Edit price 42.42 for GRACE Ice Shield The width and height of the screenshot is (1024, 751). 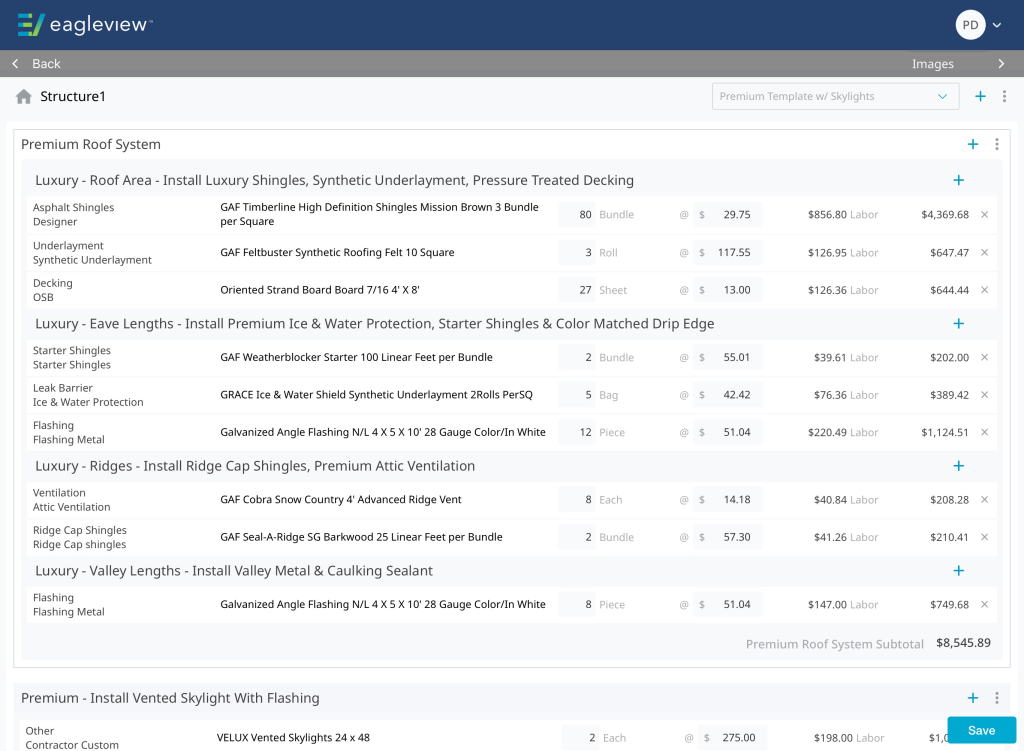[x=728, y=394]
